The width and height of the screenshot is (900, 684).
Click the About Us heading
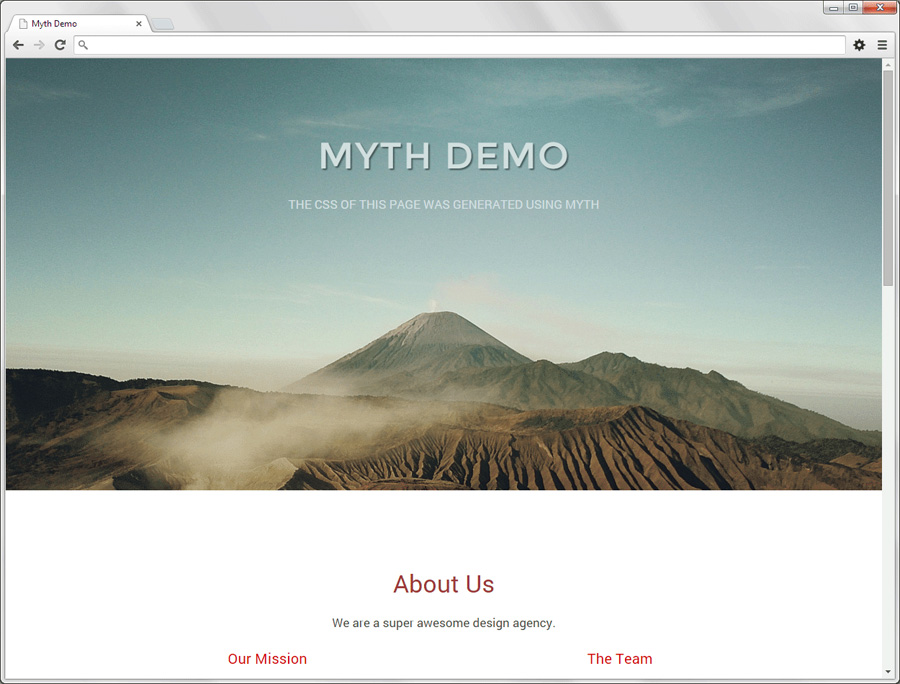443,585
